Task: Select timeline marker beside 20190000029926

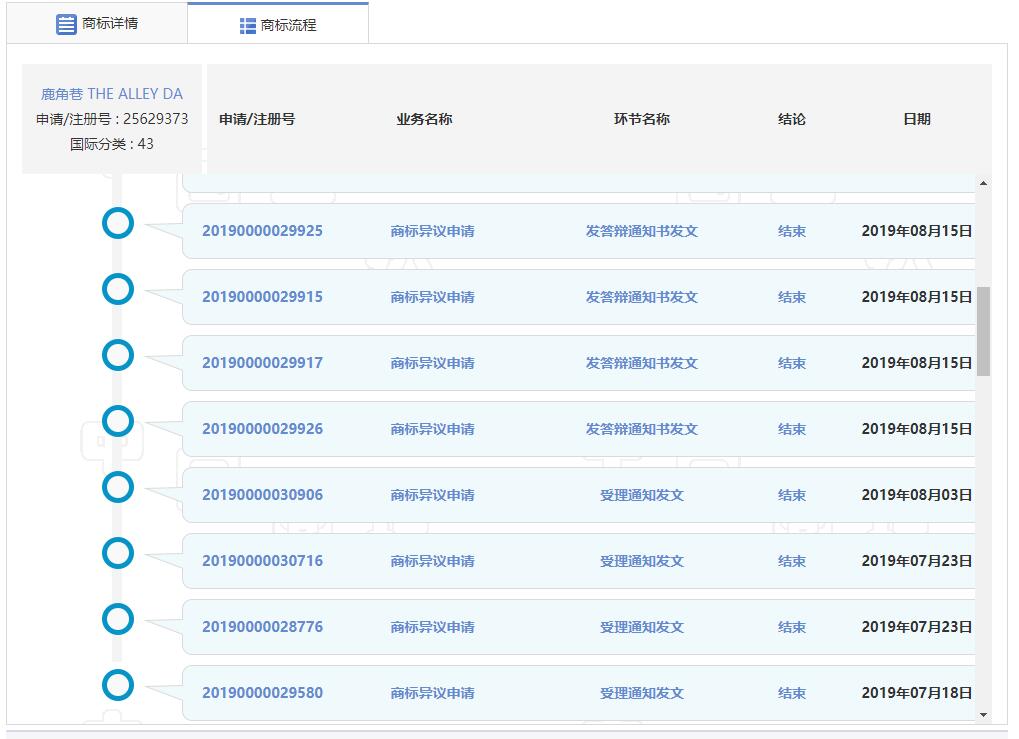Action: tap(118, 421)
